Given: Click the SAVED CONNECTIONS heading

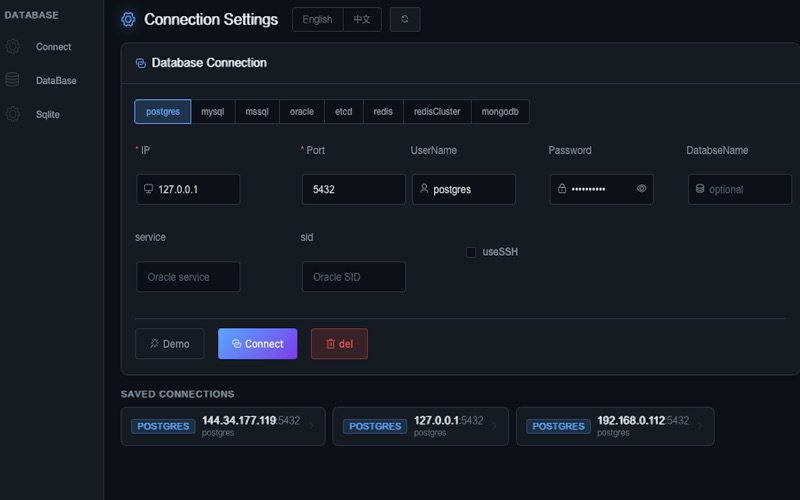Looking at the screenshot, I should (178, 394).
